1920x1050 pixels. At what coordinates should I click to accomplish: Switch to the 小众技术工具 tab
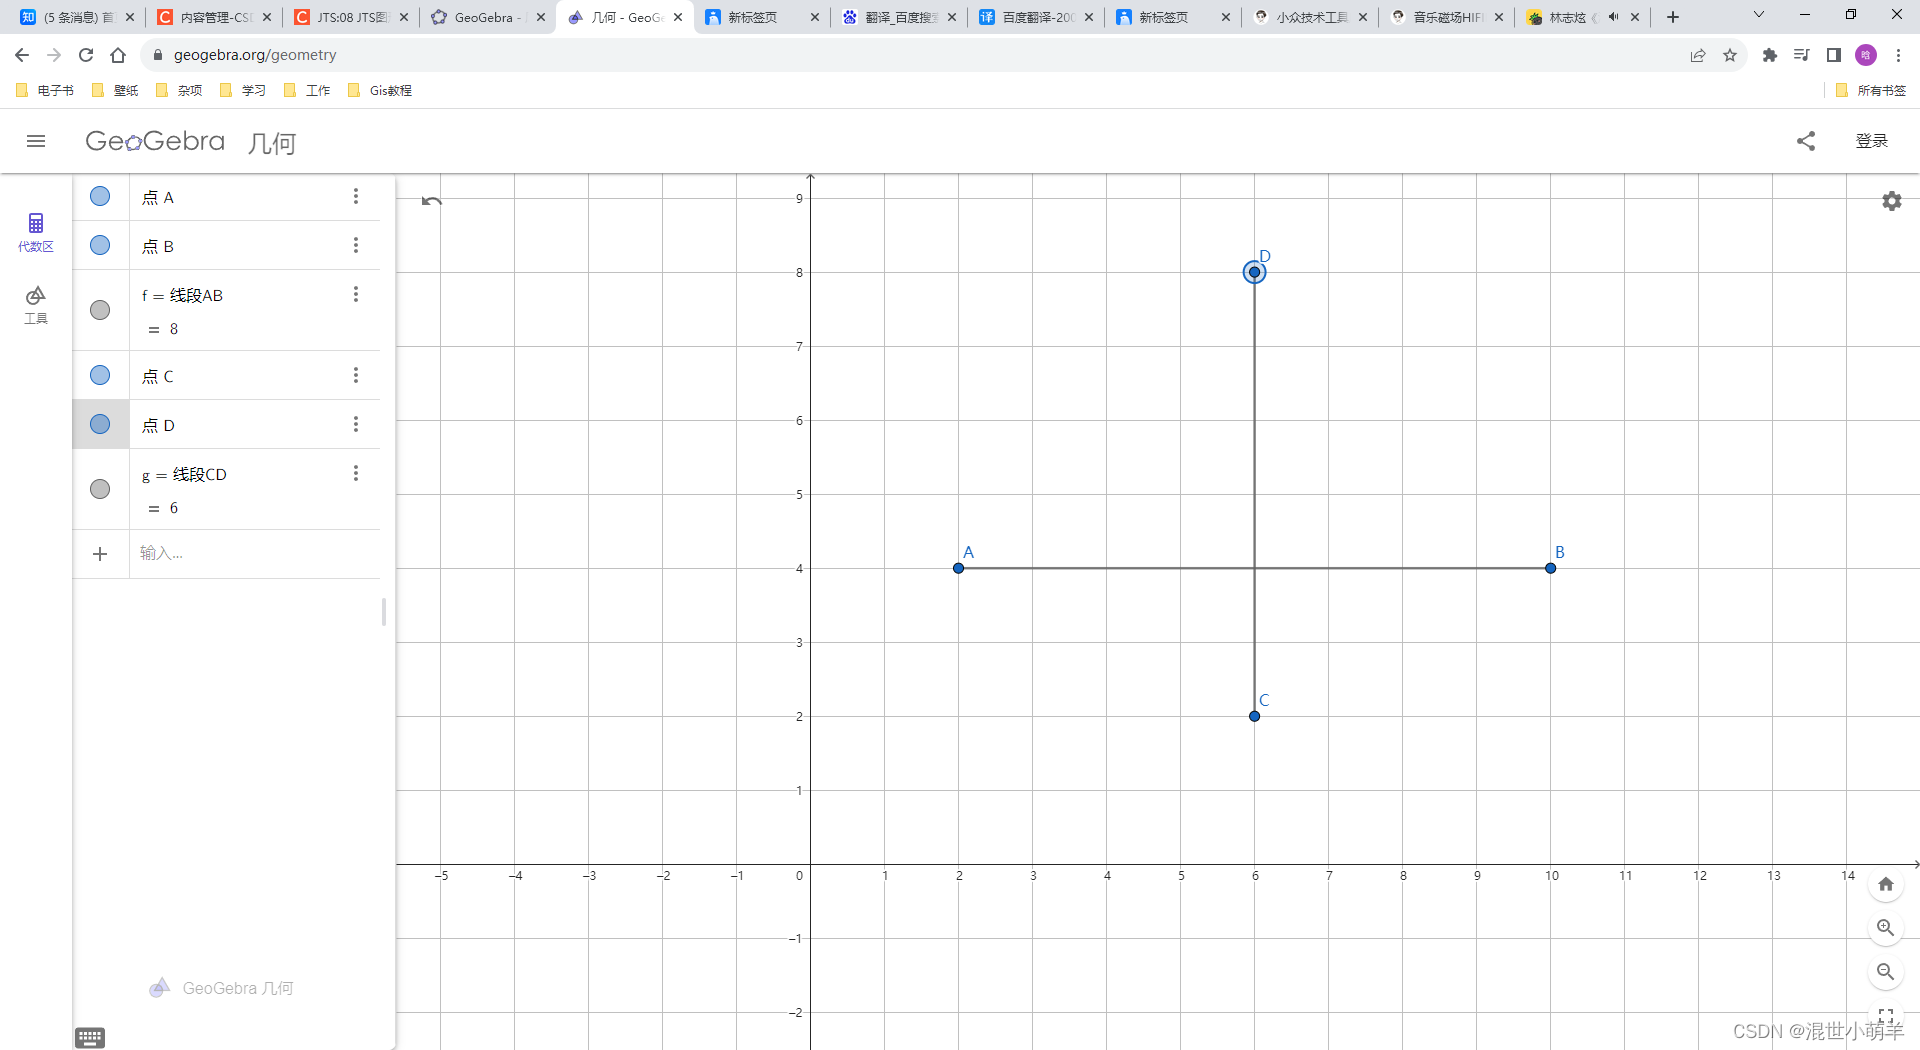click(x=1311, y=17)
